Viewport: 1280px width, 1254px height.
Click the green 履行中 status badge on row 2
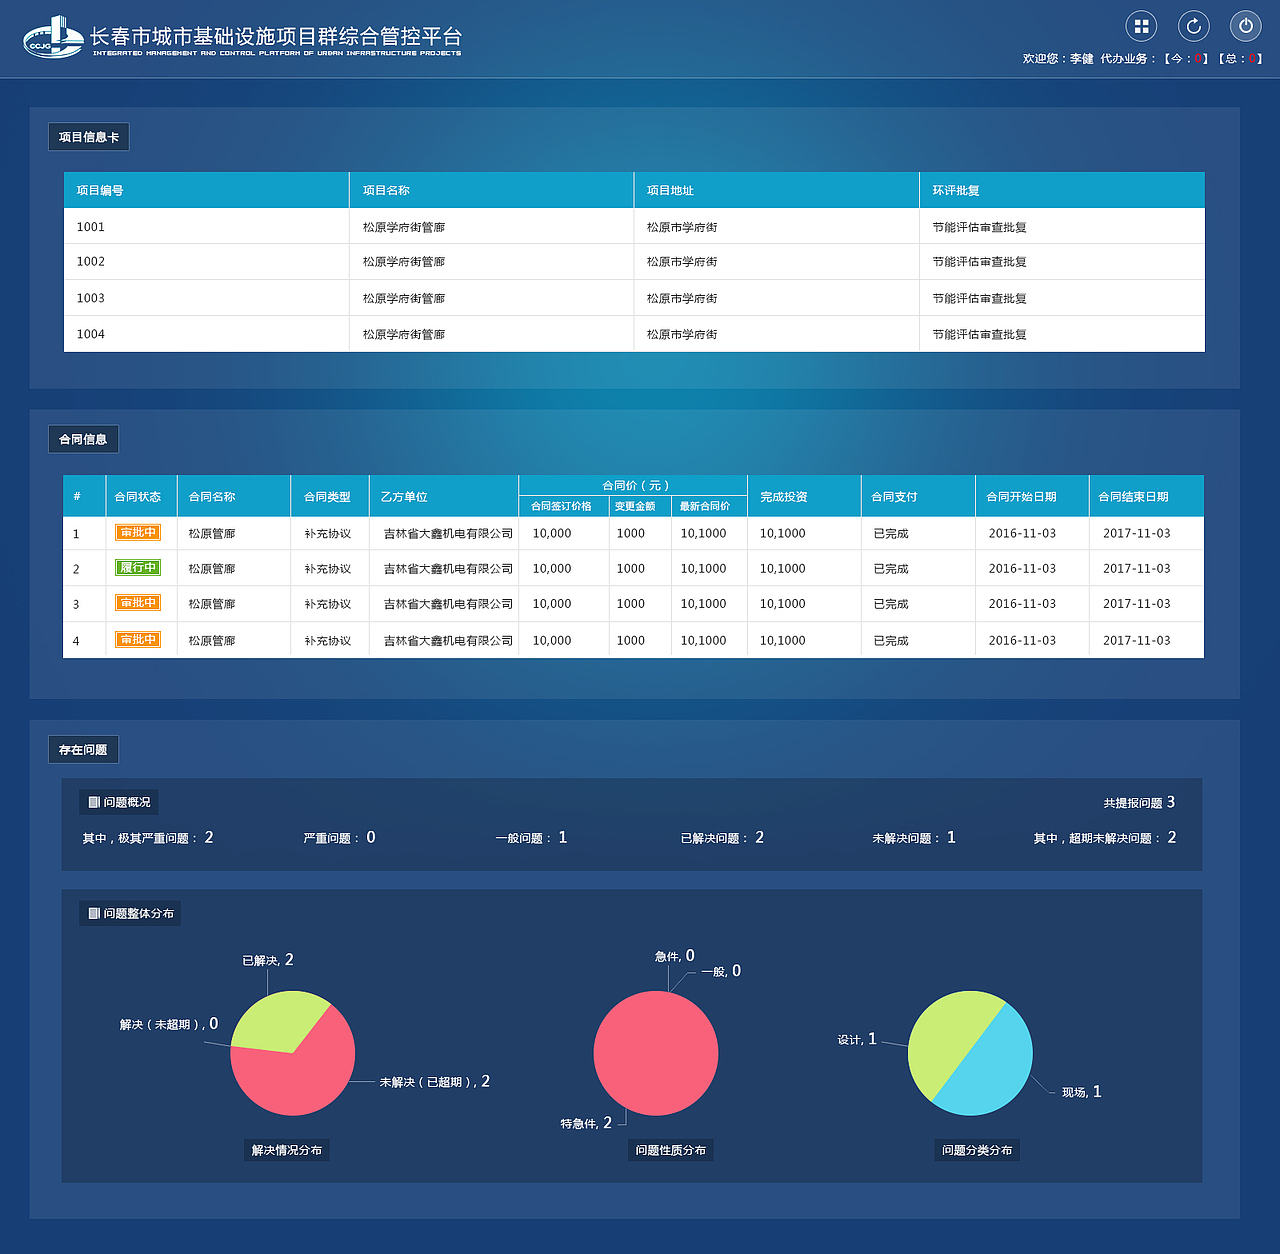click(x=140, y=568)
